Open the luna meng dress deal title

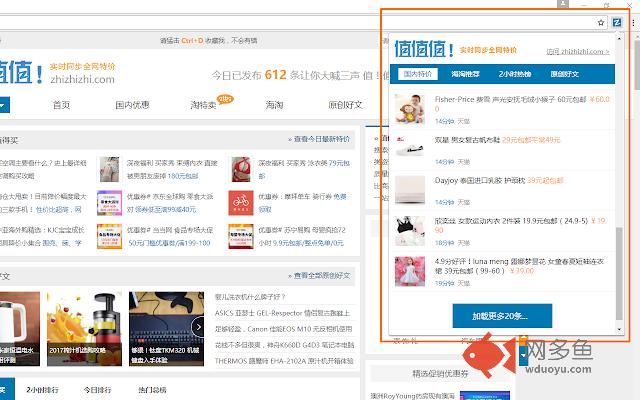[519, 266]
